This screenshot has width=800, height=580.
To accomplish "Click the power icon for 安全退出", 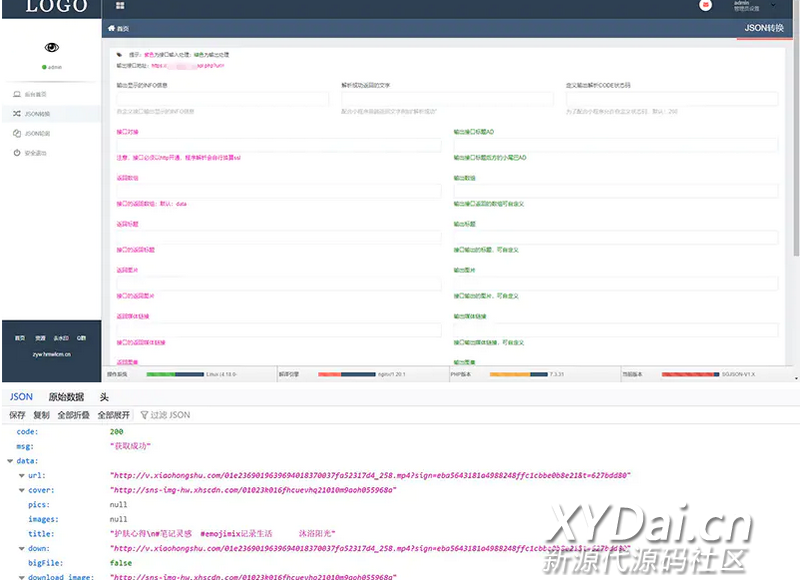I will [x=17, y=153].
